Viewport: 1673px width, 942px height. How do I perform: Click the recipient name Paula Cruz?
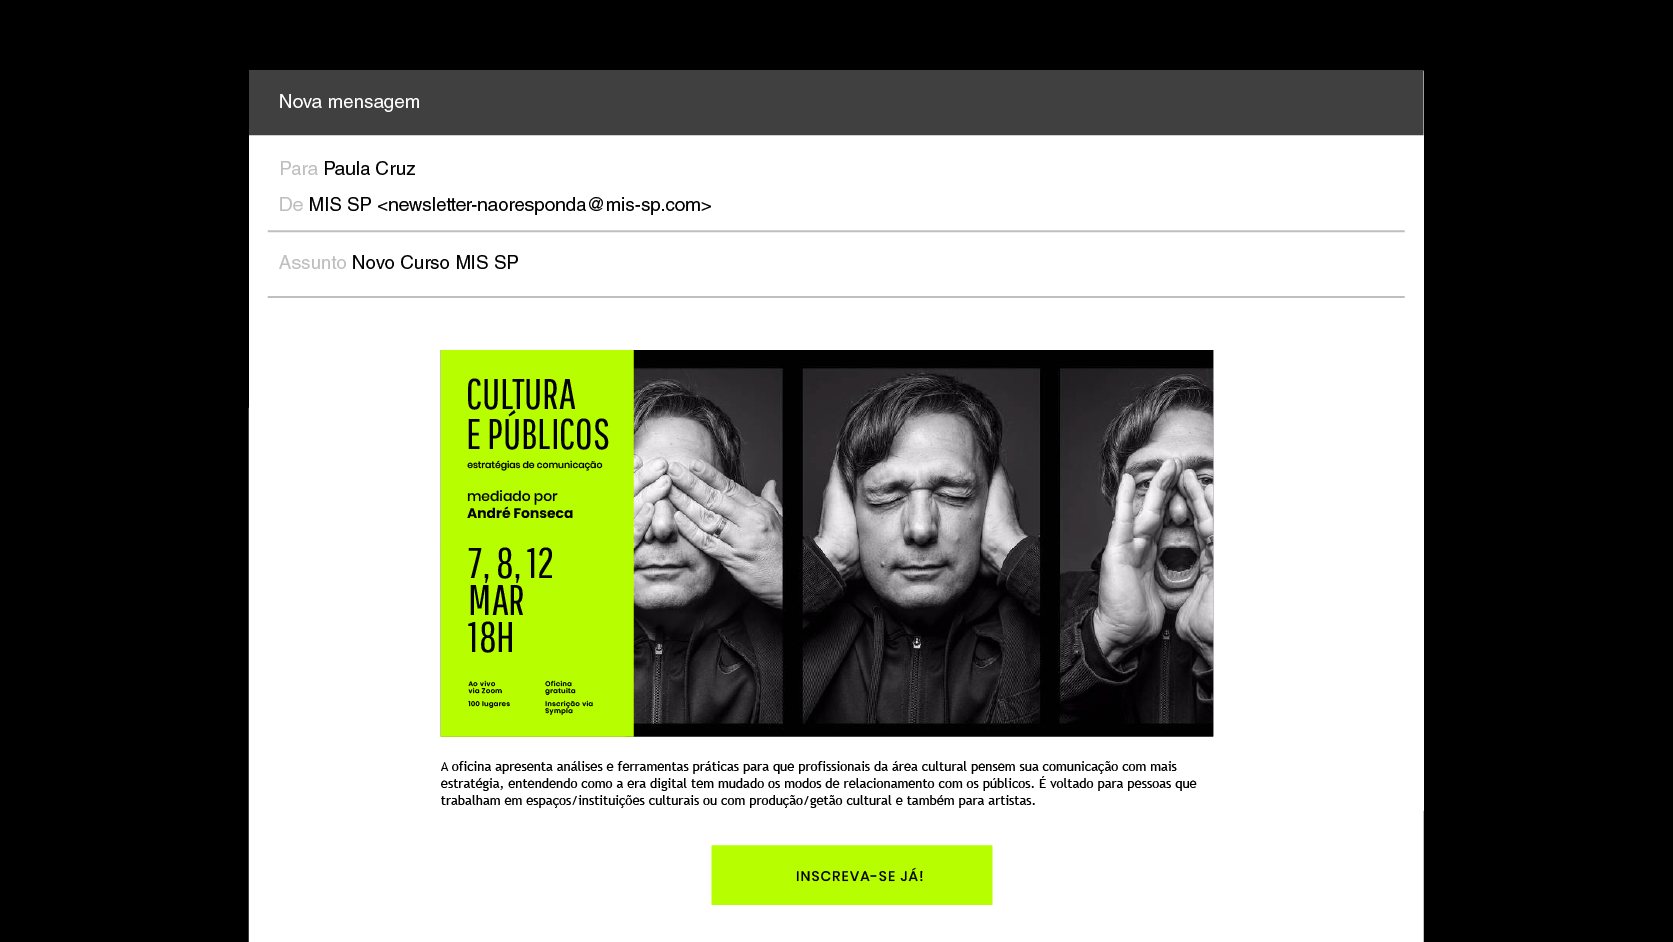[x=369, y=169]
